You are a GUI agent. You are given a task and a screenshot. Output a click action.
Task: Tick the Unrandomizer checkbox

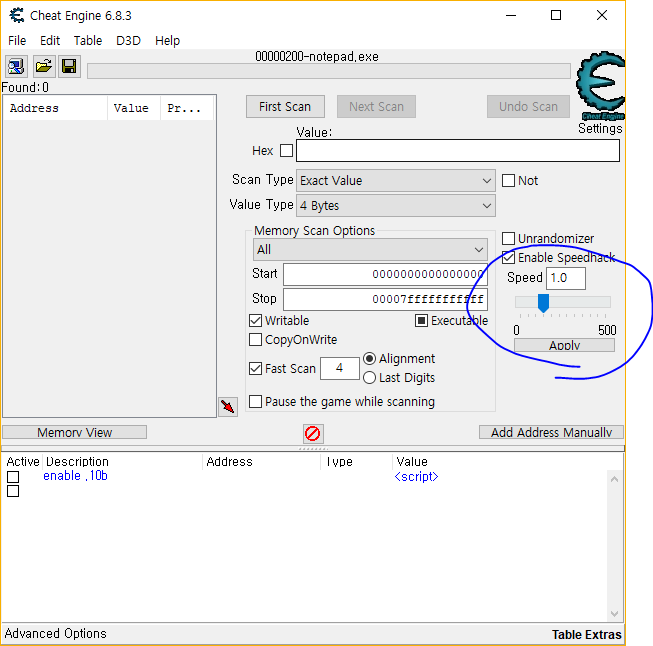508,239
